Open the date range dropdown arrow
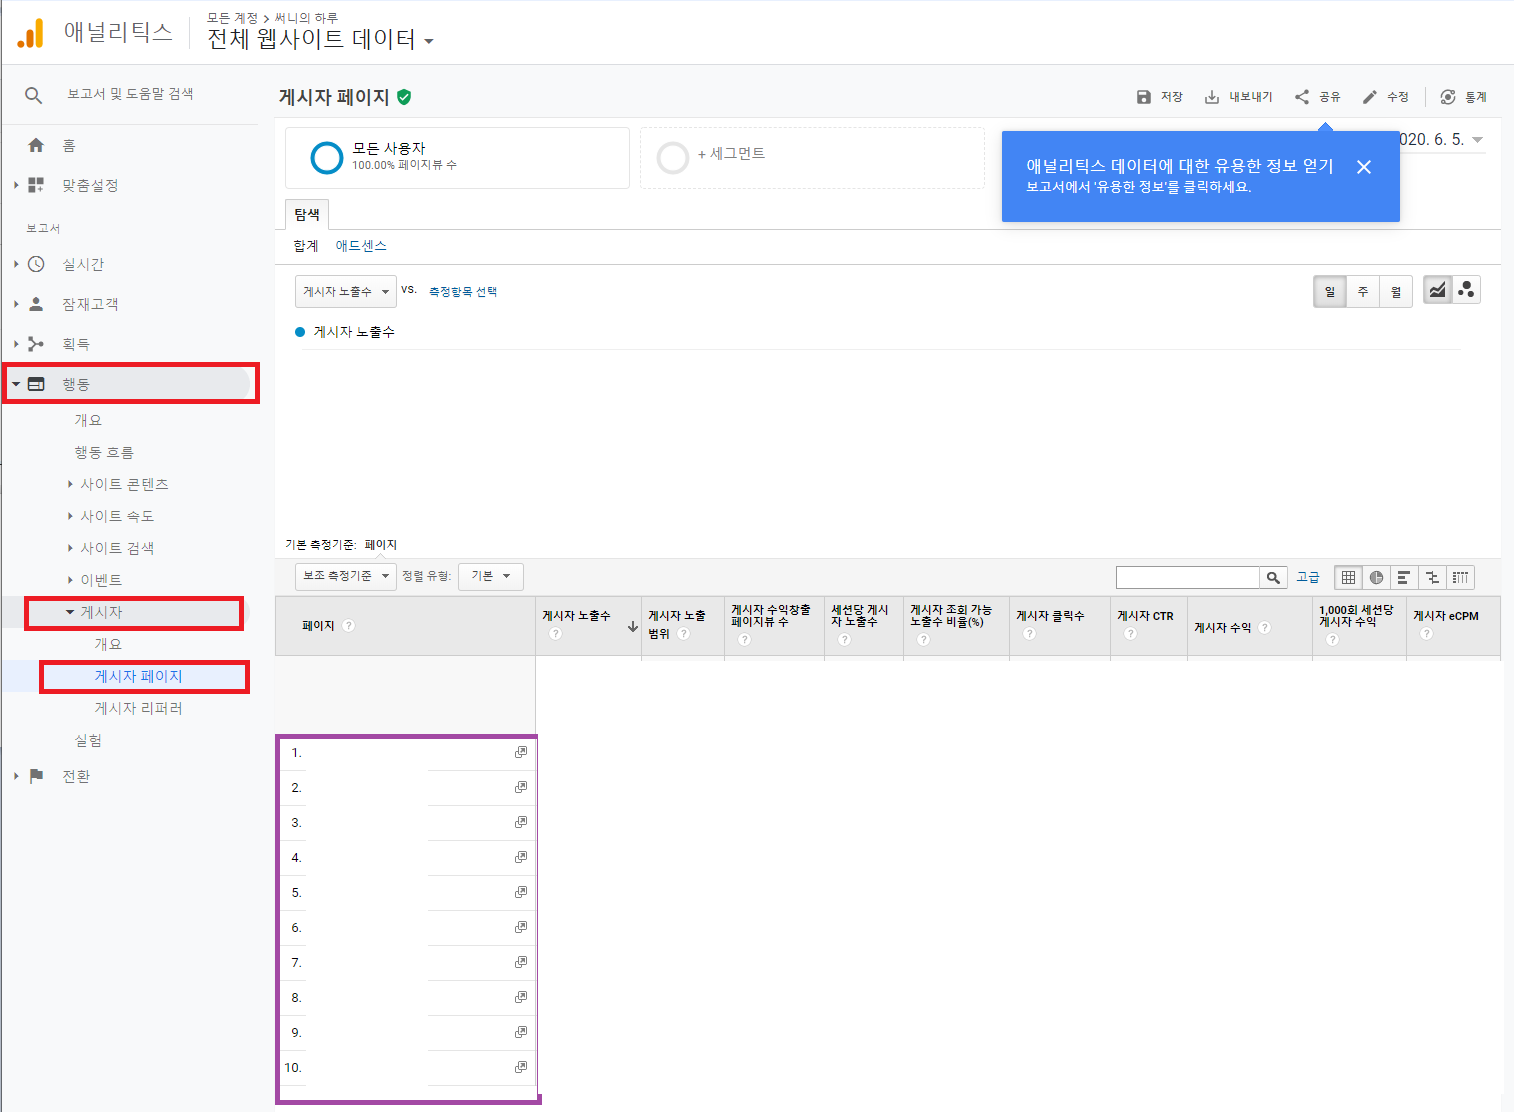This screenshot has height=1112, width=1514. 1477,140
